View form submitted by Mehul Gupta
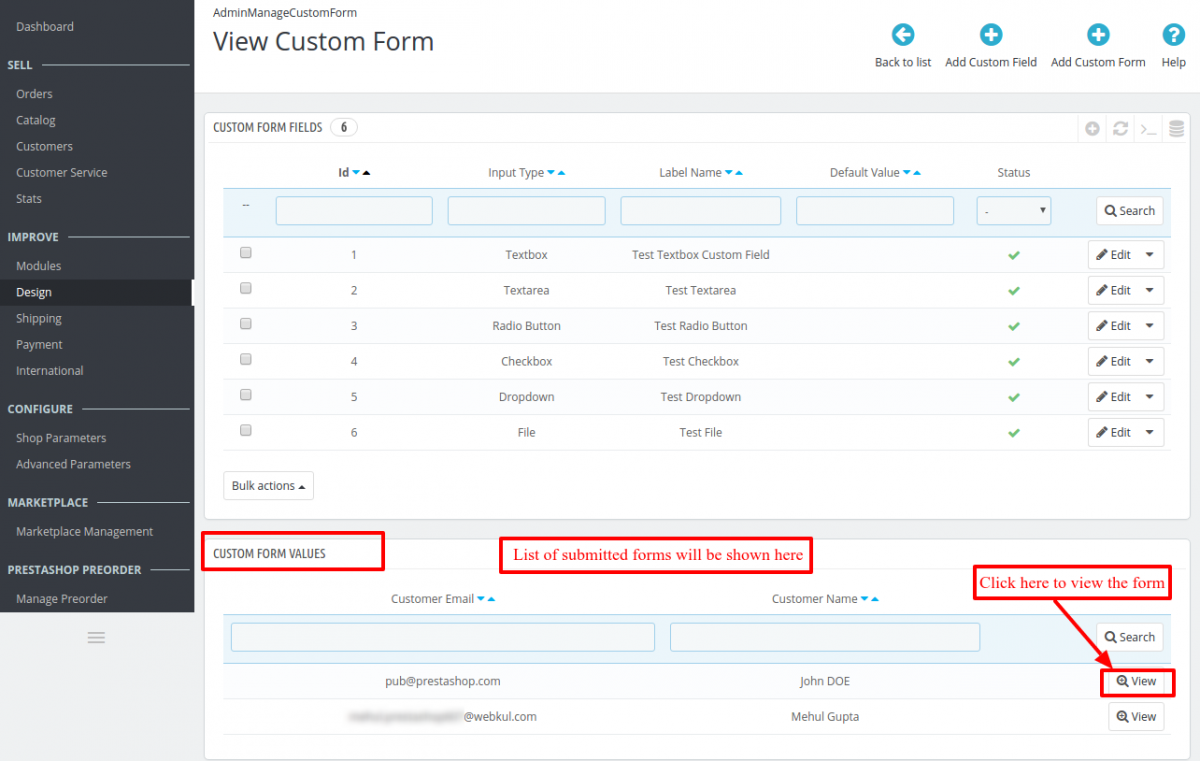 tap(1136, 717)
